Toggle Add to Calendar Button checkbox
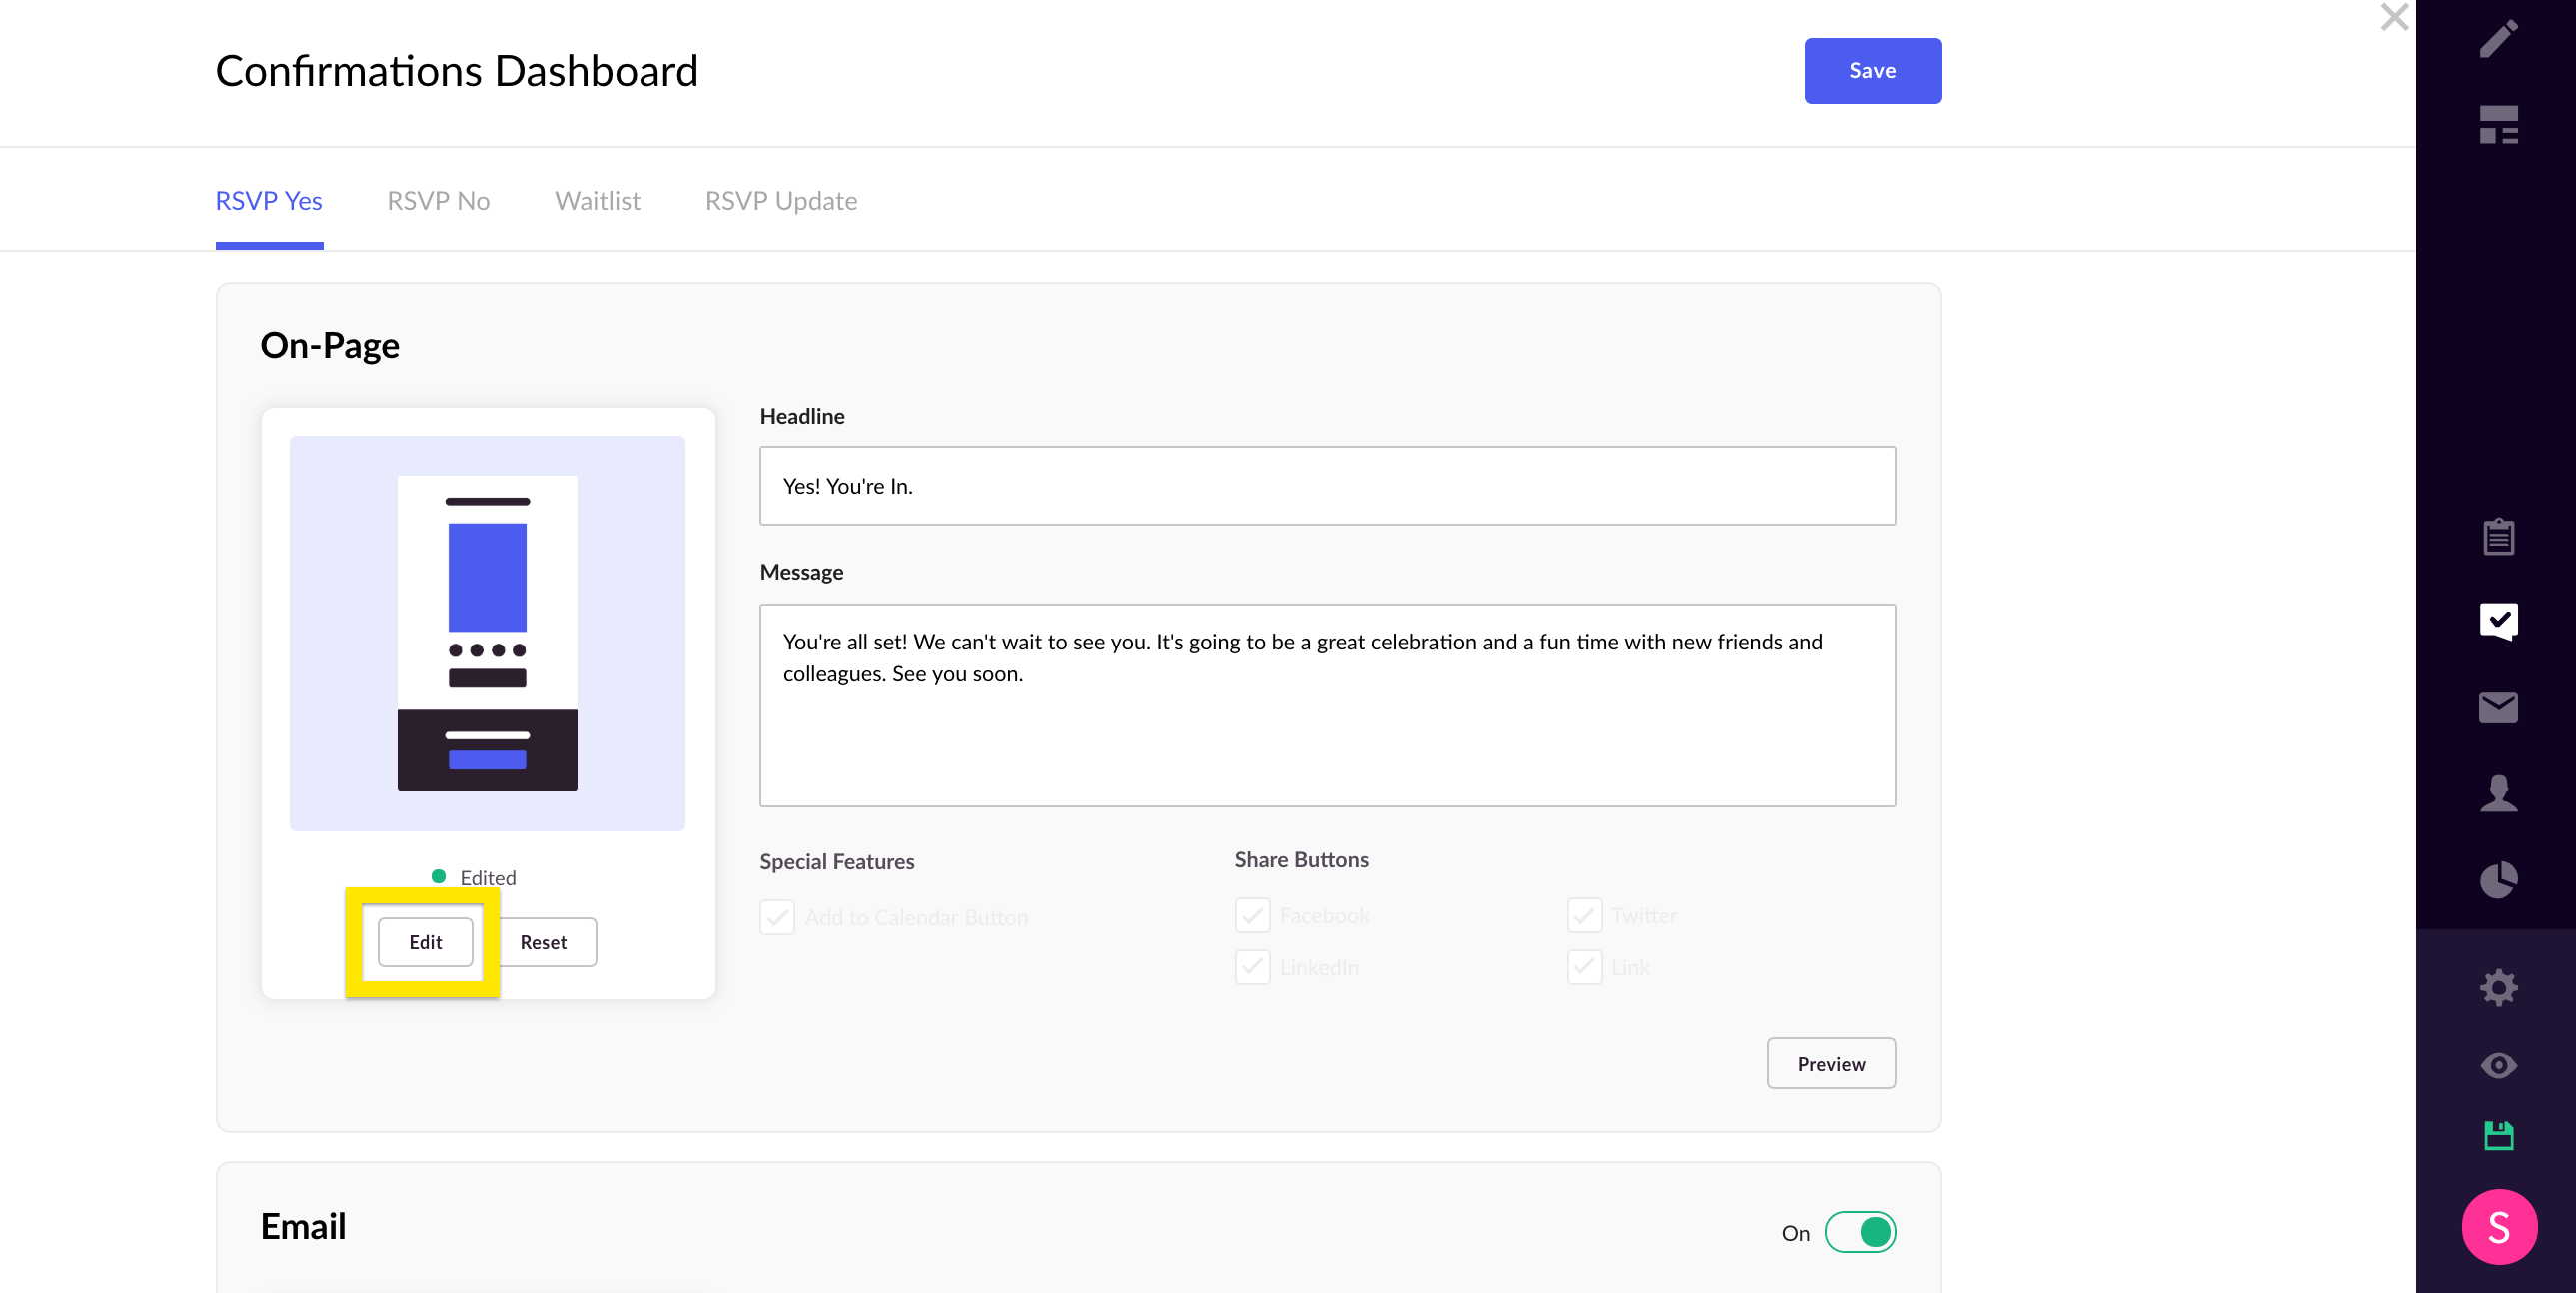Viewport: 2576px width, 1293px height. (777, 917)
